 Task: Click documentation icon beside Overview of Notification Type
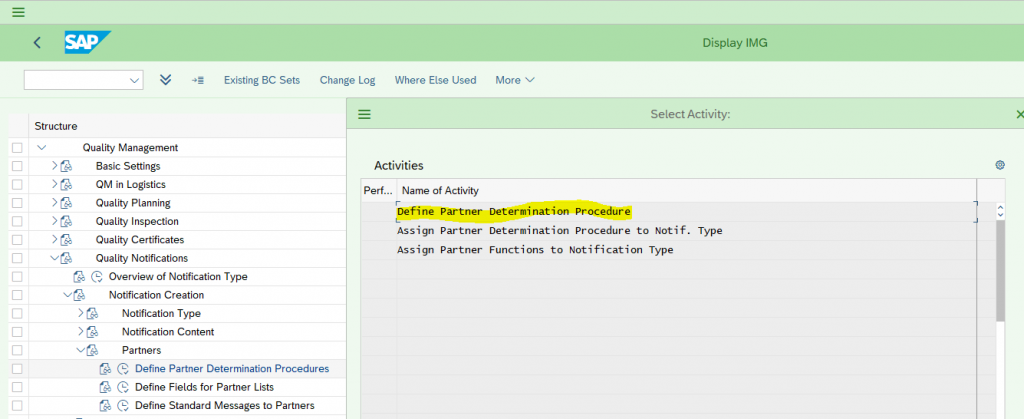click(79, 277)
